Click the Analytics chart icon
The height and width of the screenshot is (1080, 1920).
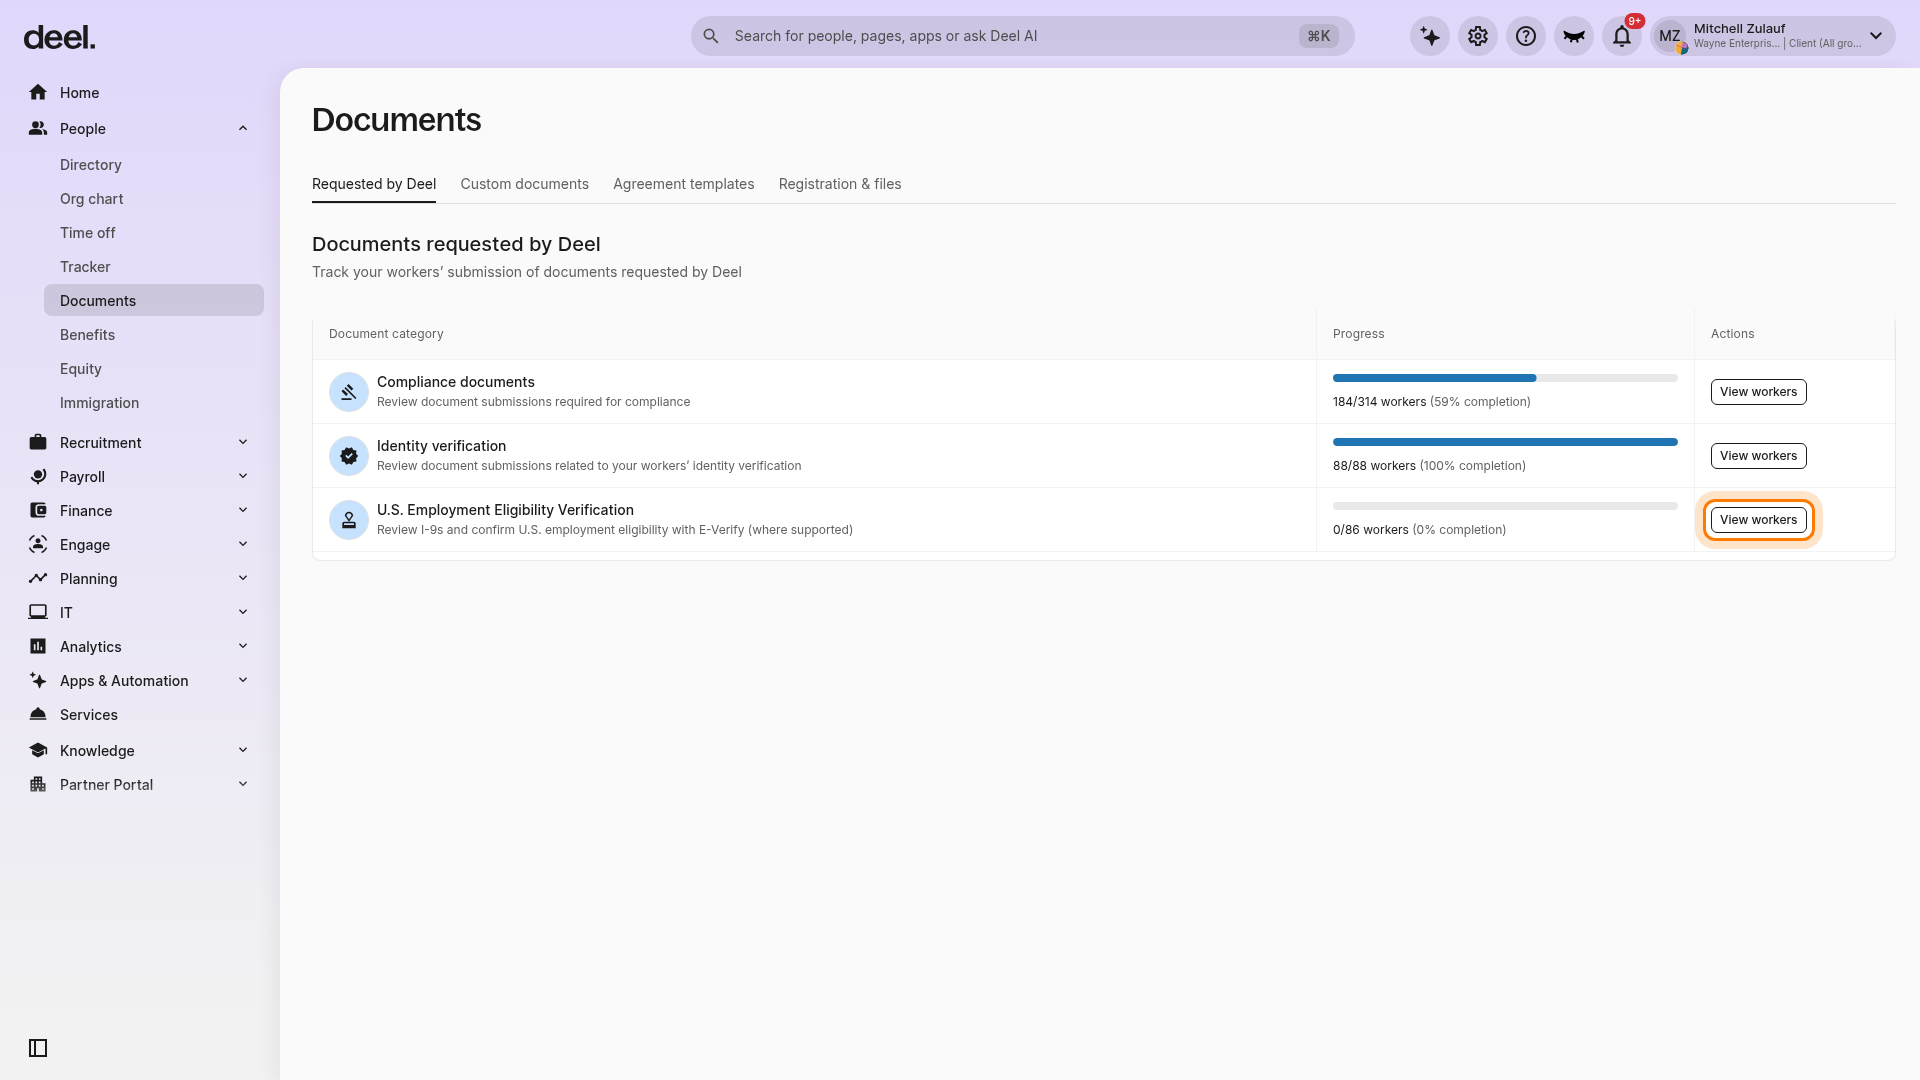(38, 646)
